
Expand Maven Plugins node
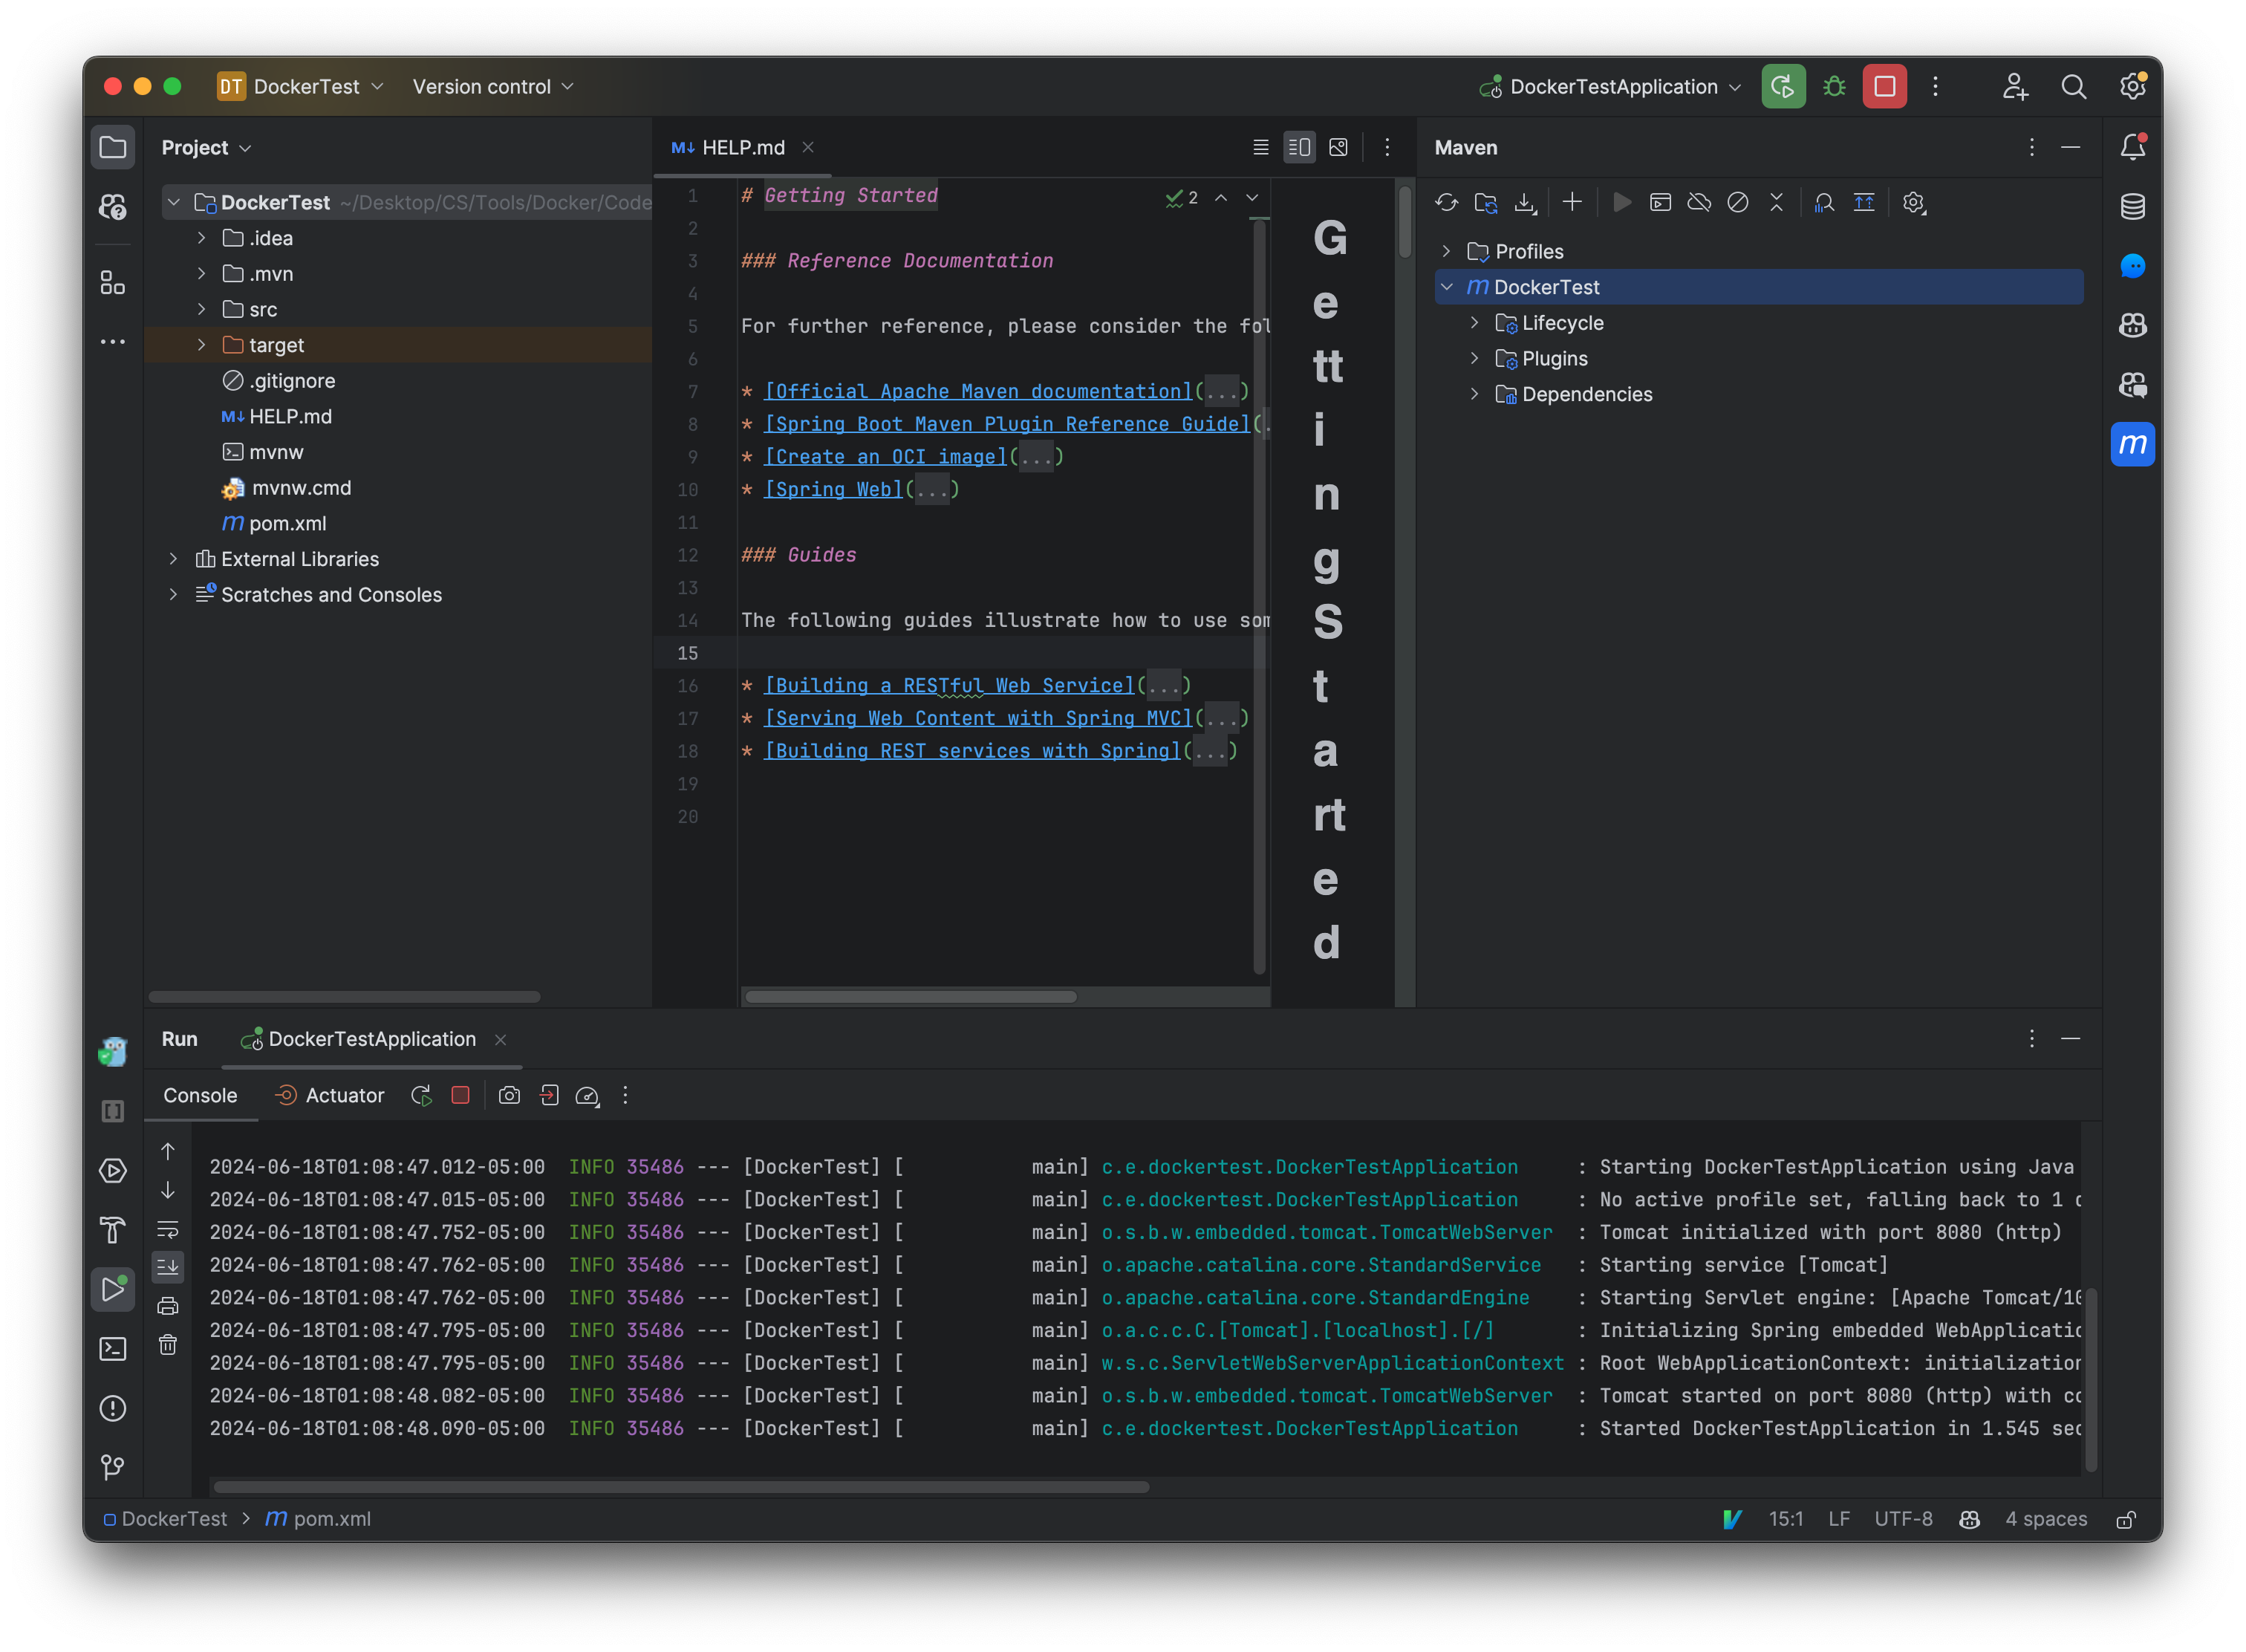tap(1474, 359)
